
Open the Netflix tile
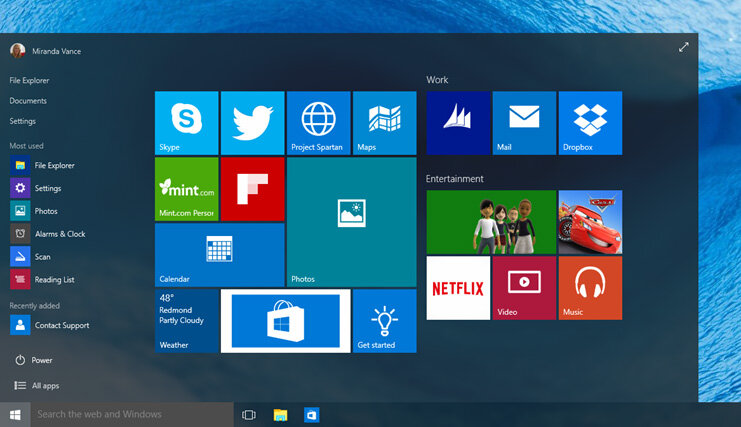click(x=458, y=288)
